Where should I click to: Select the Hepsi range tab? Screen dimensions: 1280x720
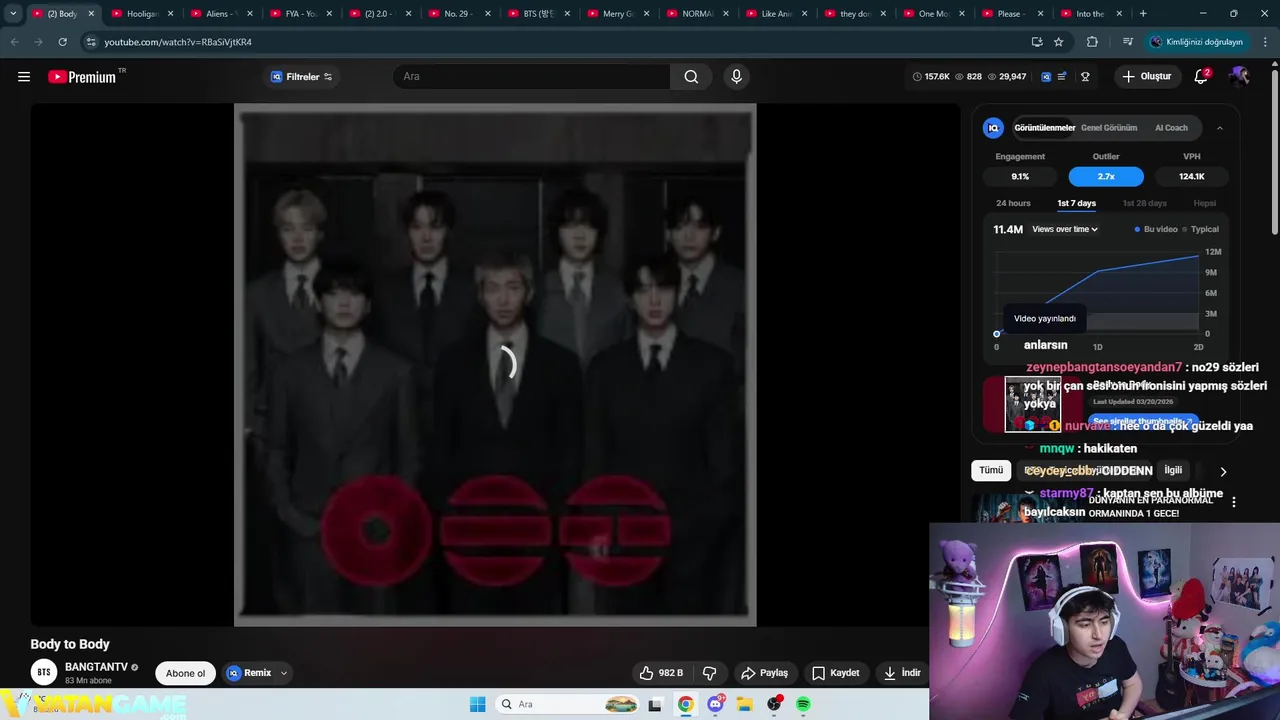pos(1204,203)
